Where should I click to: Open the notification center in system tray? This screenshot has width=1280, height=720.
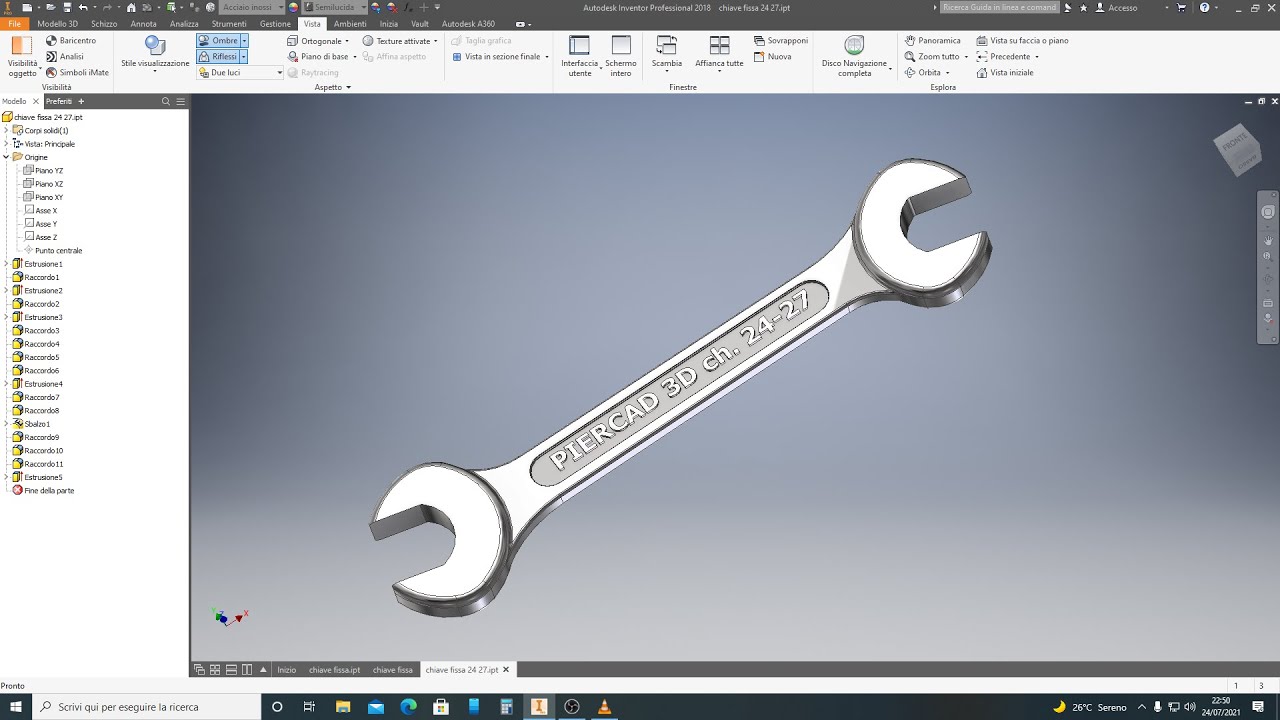[x=1259, y=707]
